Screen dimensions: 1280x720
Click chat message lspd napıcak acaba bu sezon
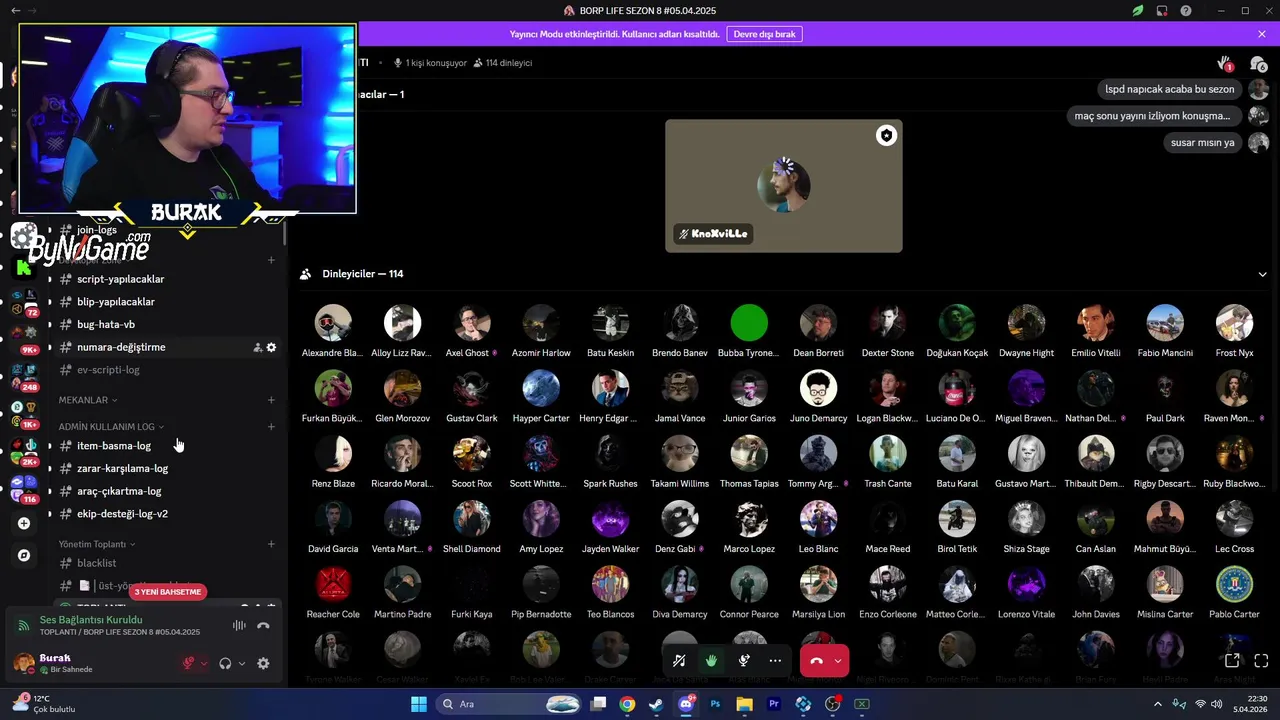[x=1169, y=89]
